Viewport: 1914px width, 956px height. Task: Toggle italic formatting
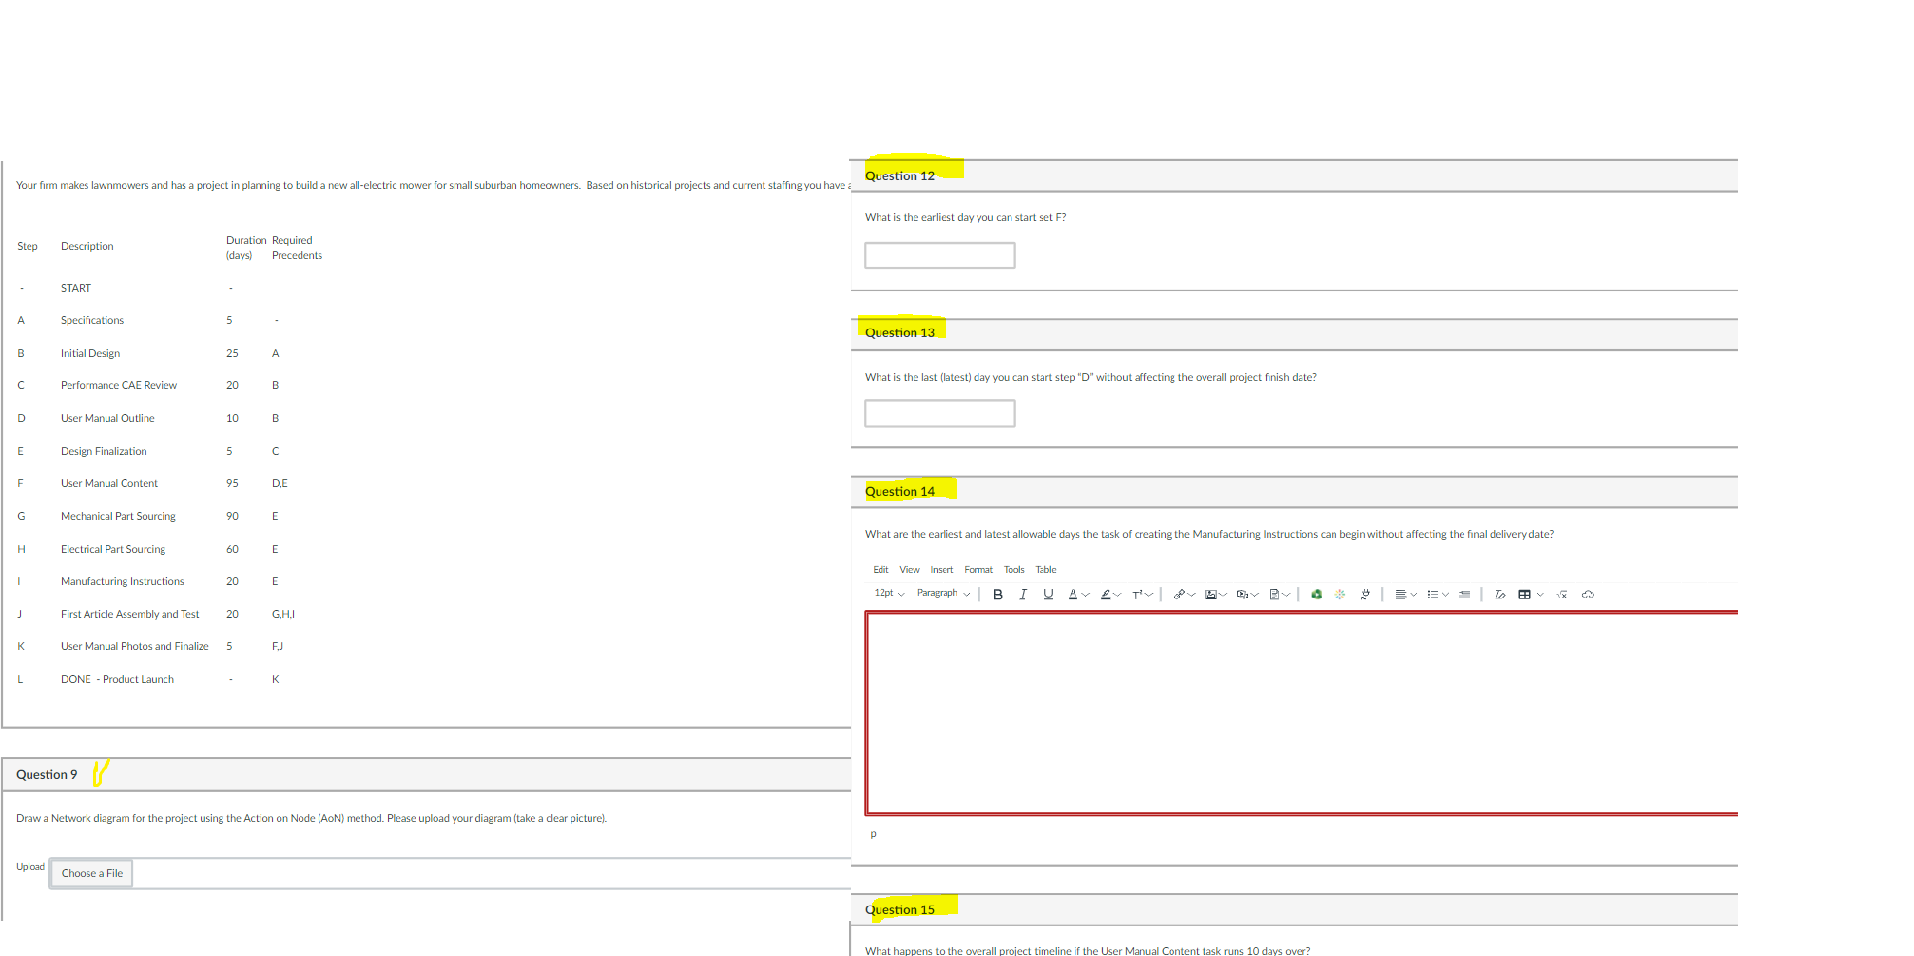pos(1023,594)
